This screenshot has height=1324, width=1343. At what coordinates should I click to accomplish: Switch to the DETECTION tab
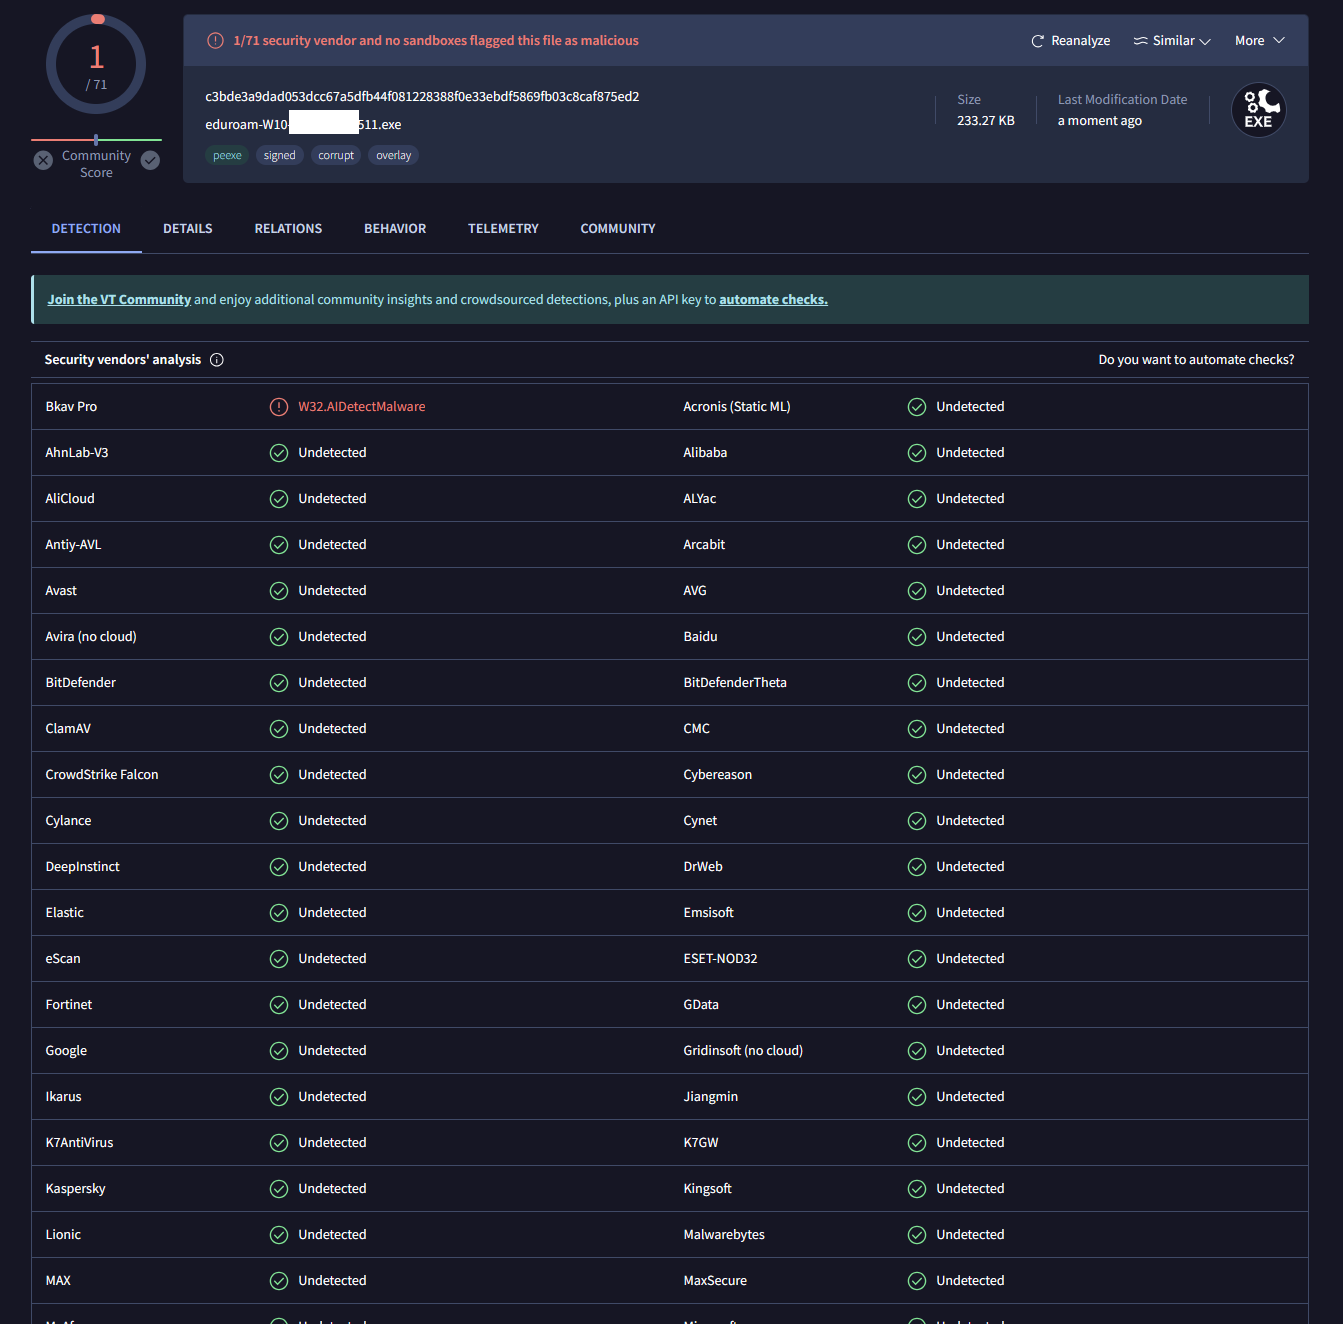86,229
